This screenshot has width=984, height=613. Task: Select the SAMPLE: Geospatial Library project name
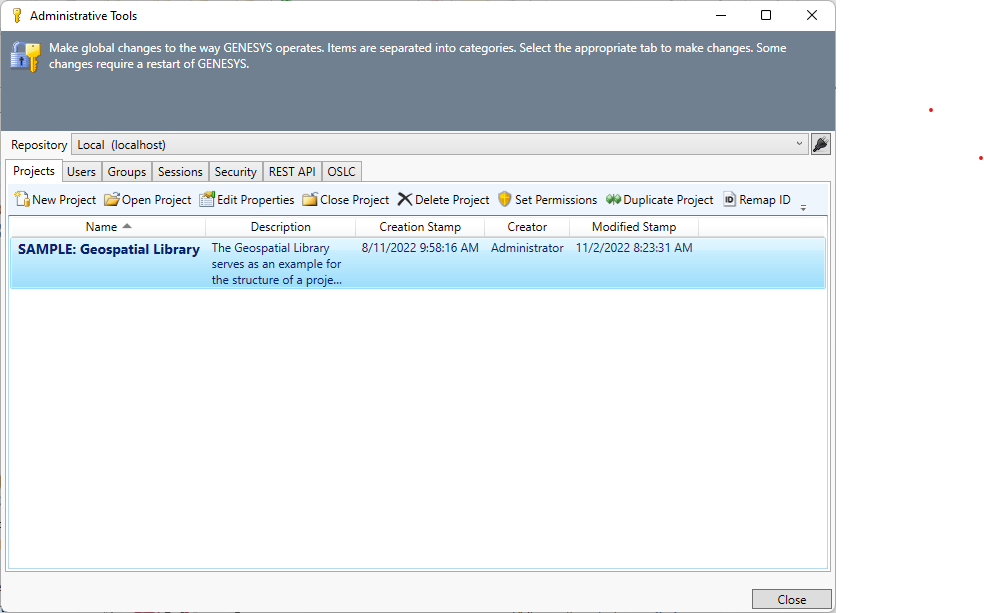point(109,249)
